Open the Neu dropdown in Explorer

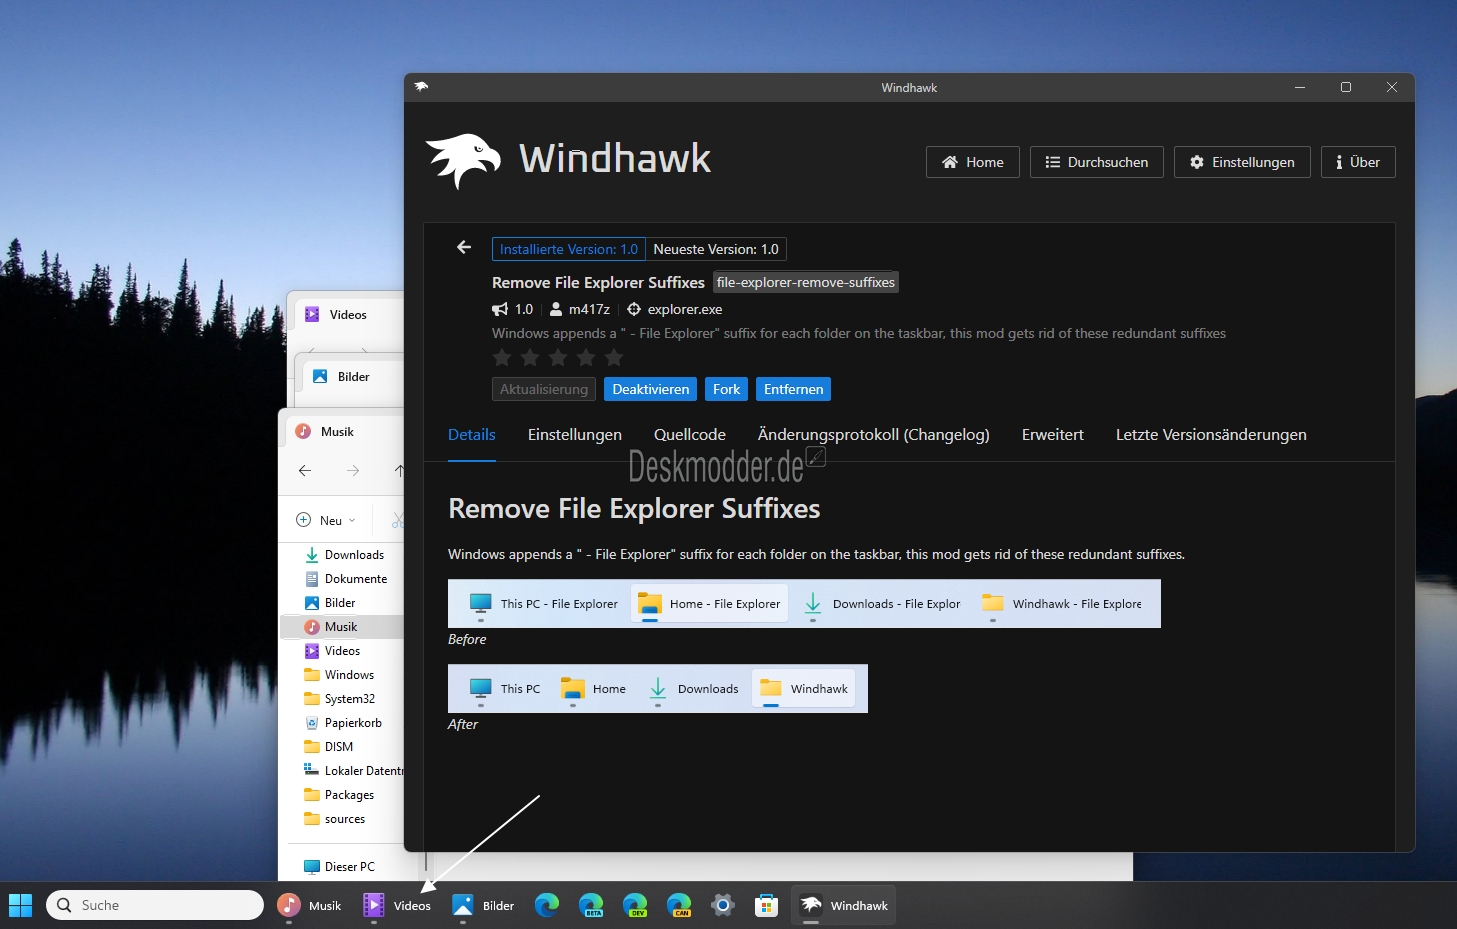pos(326,520)
